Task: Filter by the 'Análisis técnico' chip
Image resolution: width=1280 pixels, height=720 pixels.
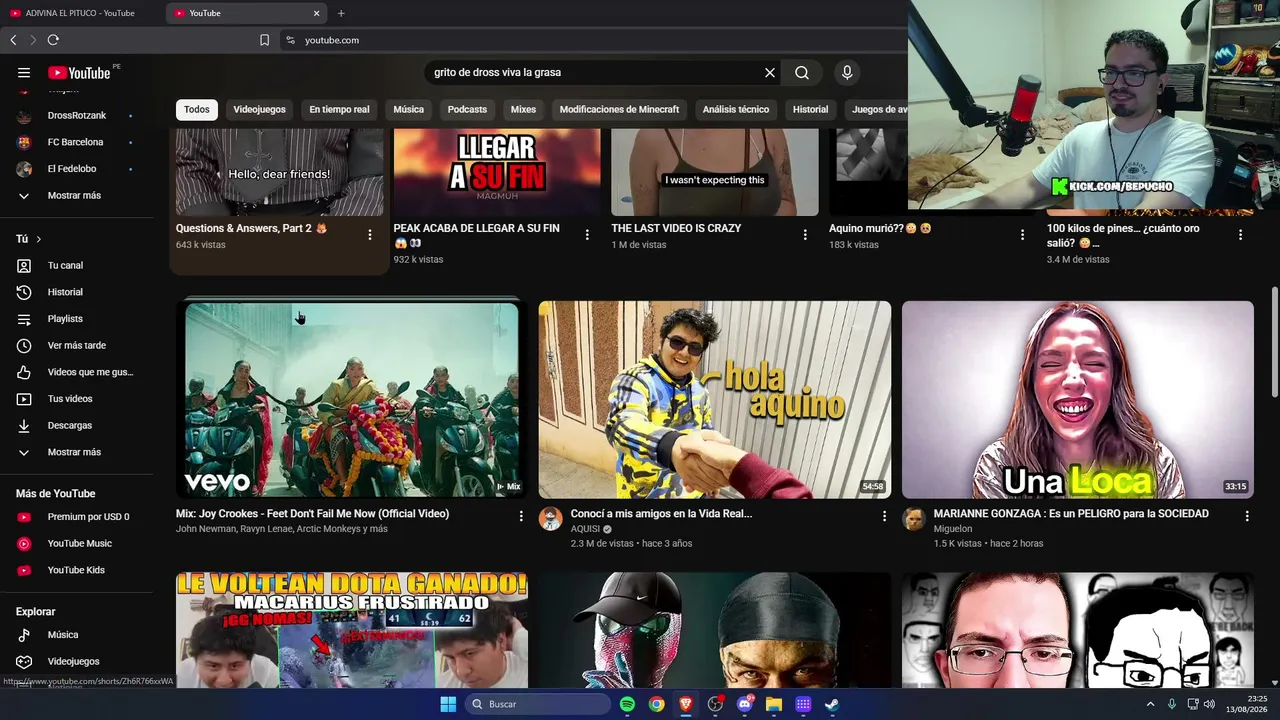Action: coord(735,109)
